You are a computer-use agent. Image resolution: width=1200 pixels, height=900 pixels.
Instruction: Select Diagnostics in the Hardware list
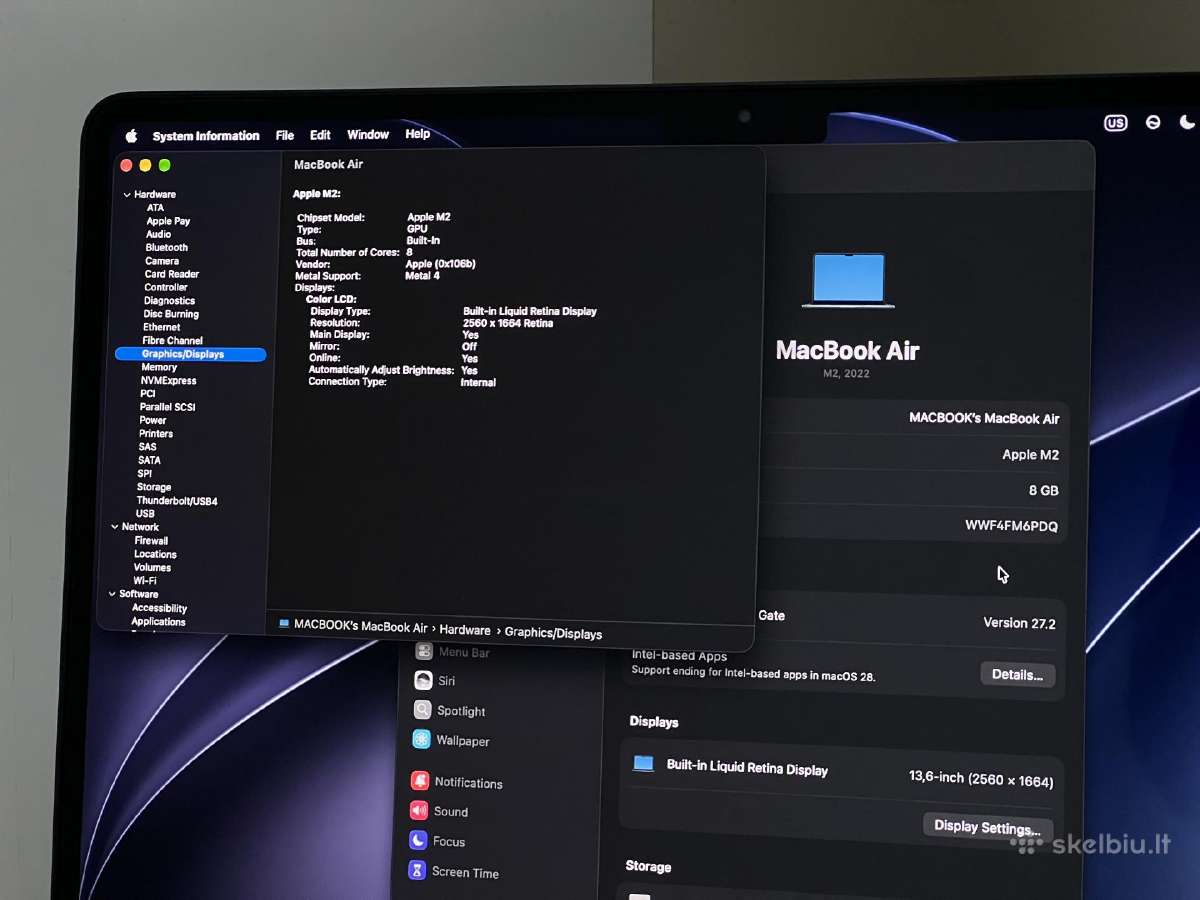pos(169,300)
